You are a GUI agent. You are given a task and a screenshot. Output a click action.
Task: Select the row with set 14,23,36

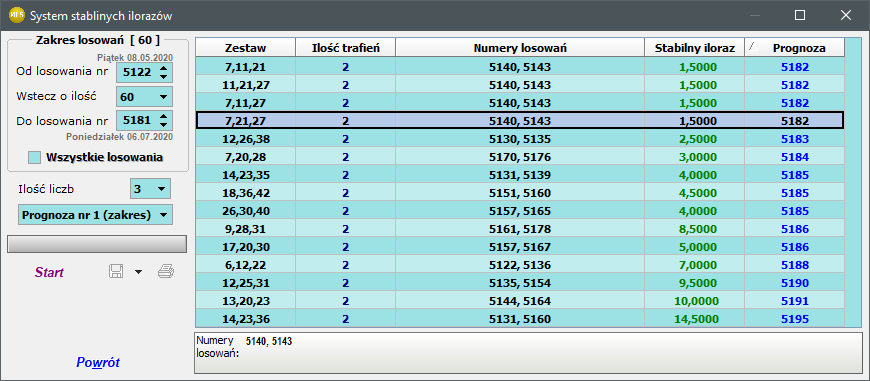click(x=520, y=319)
